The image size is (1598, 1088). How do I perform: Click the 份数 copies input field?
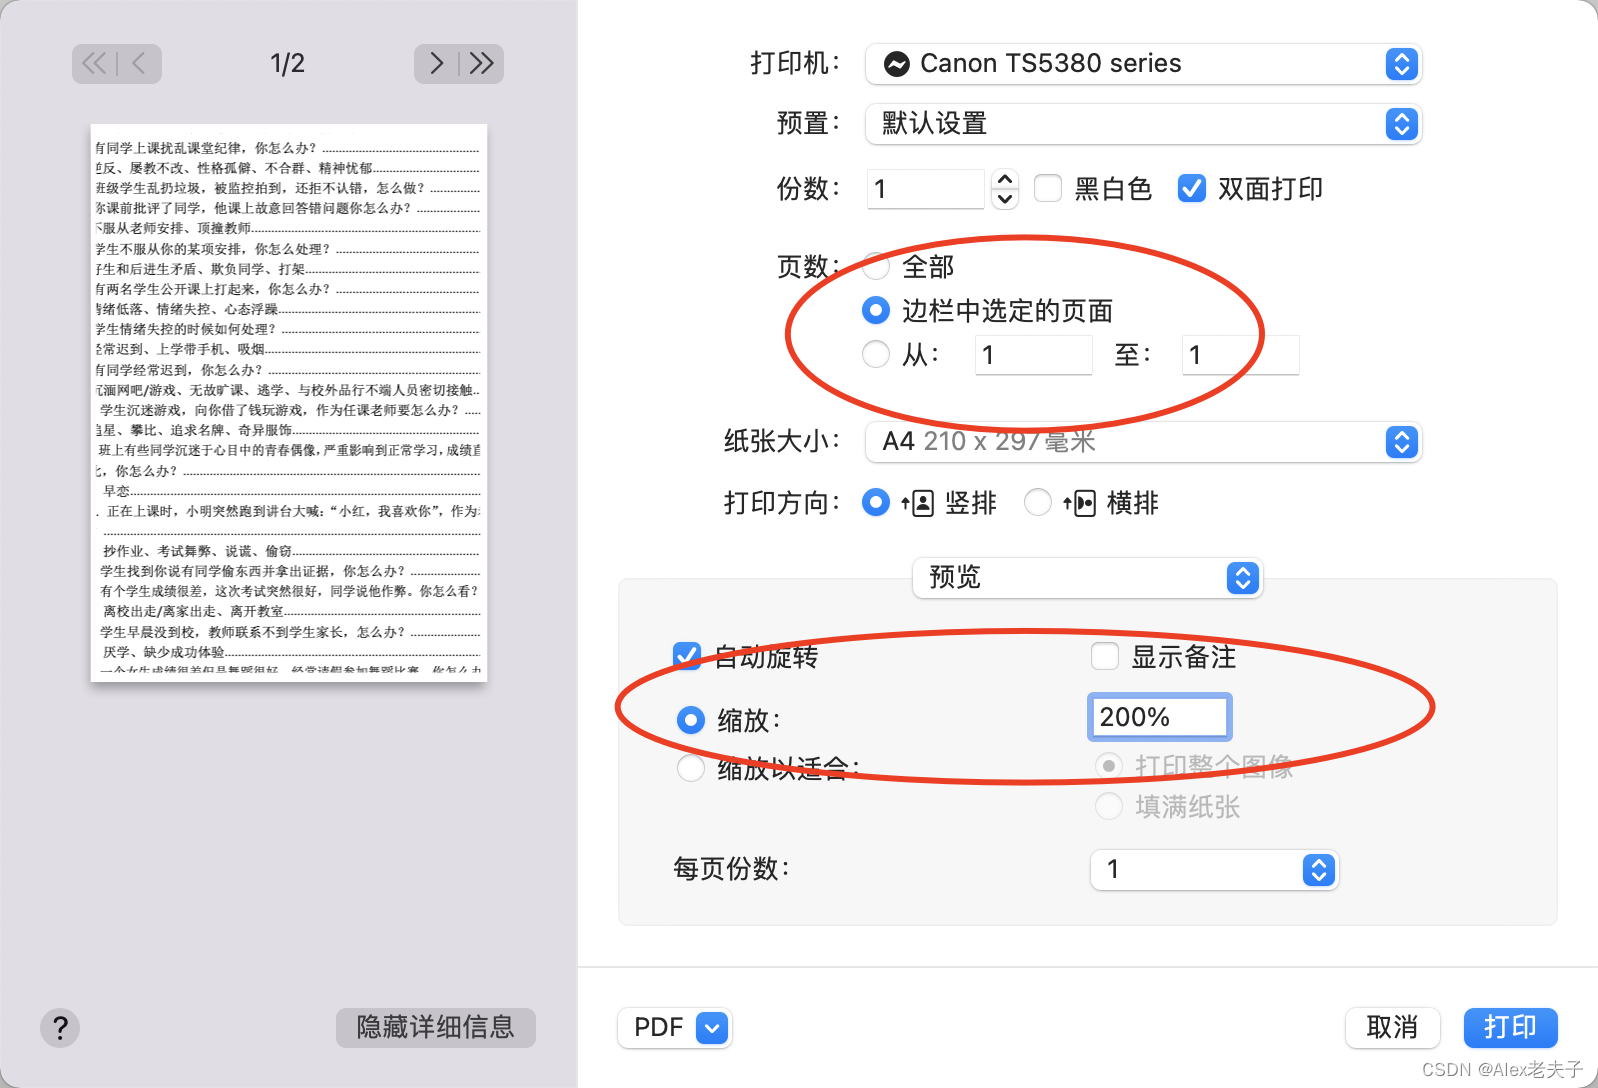[926, 189]
